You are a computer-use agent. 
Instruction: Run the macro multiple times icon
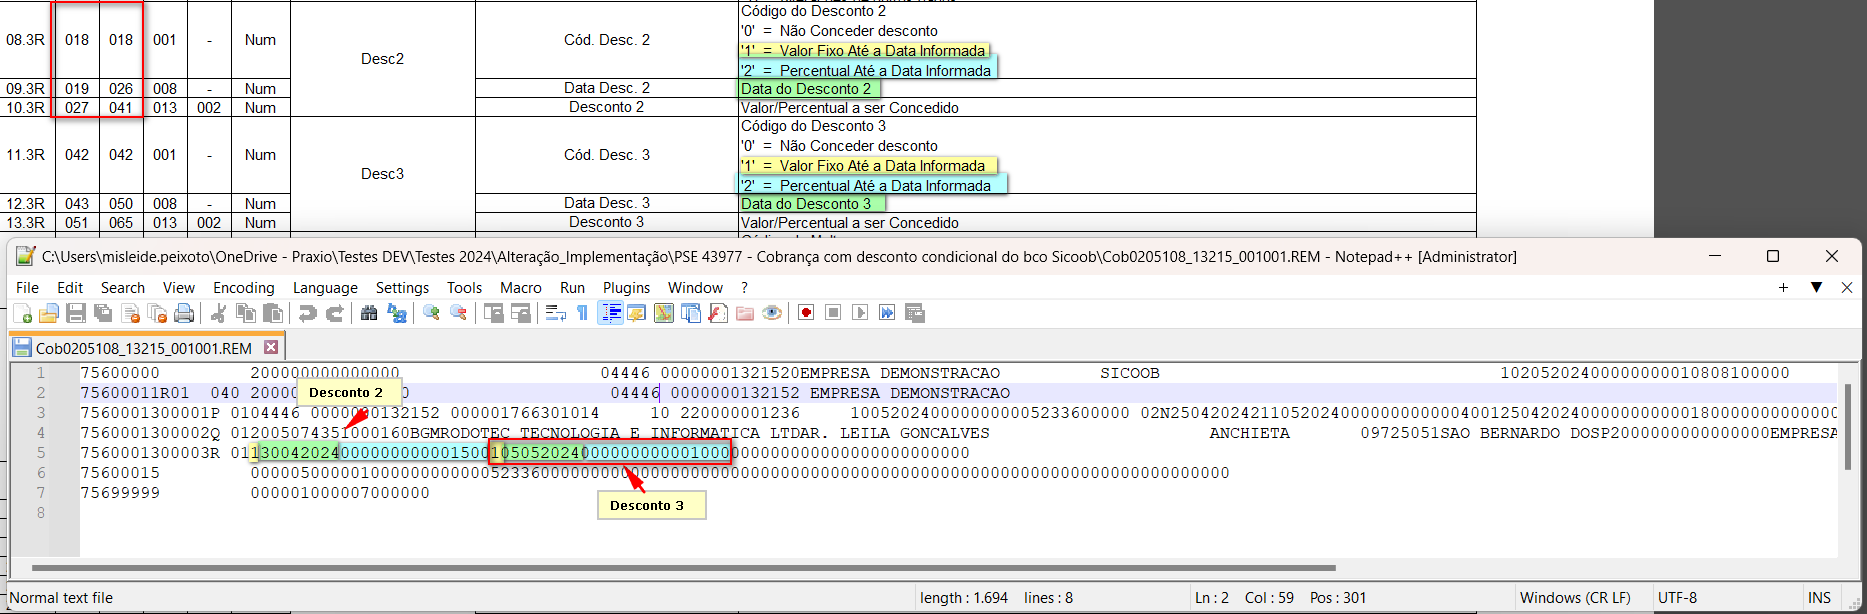(887, 314)
